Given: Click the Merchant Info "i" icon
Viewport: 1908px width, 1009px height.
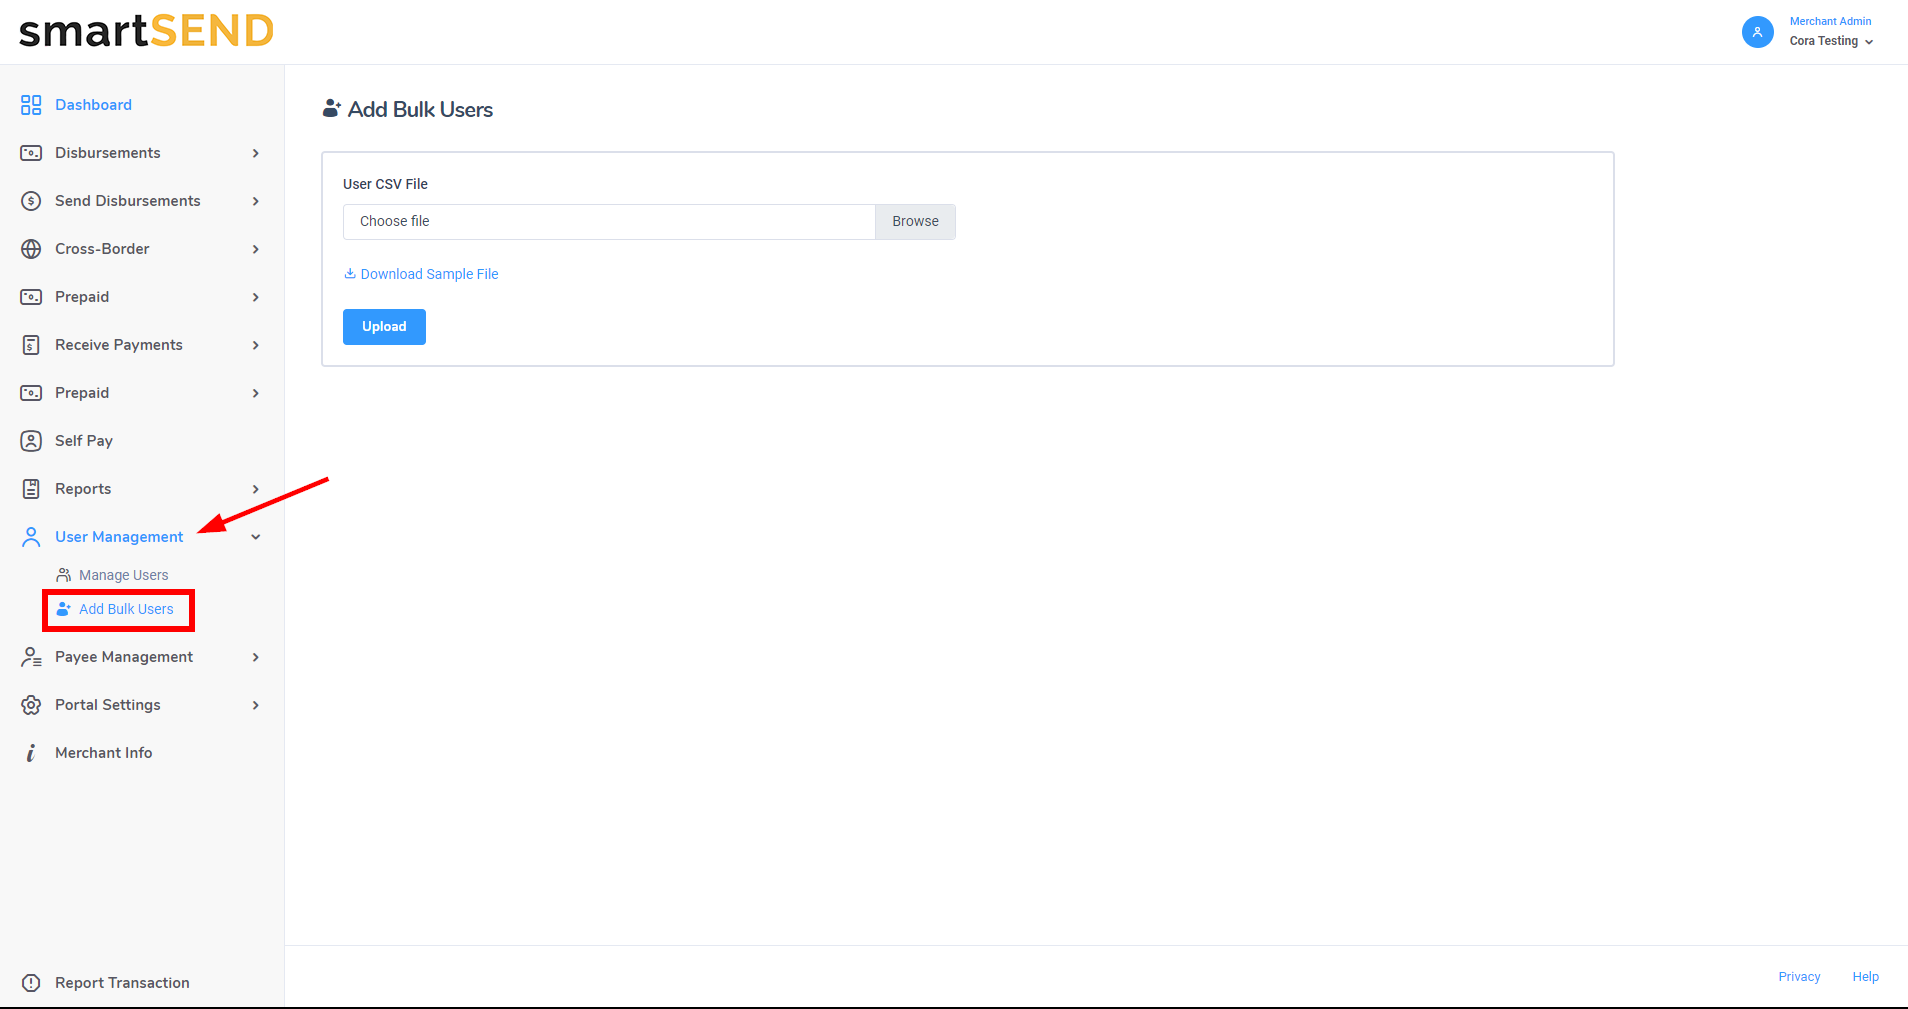Looking at the screenshot, I should (31, 753).
